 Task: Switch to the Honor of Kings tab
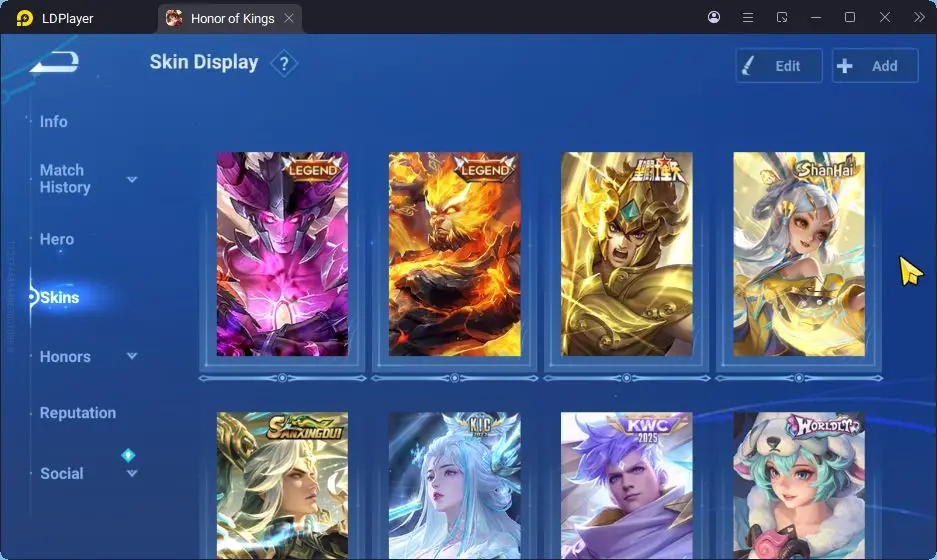click(230, 19)
